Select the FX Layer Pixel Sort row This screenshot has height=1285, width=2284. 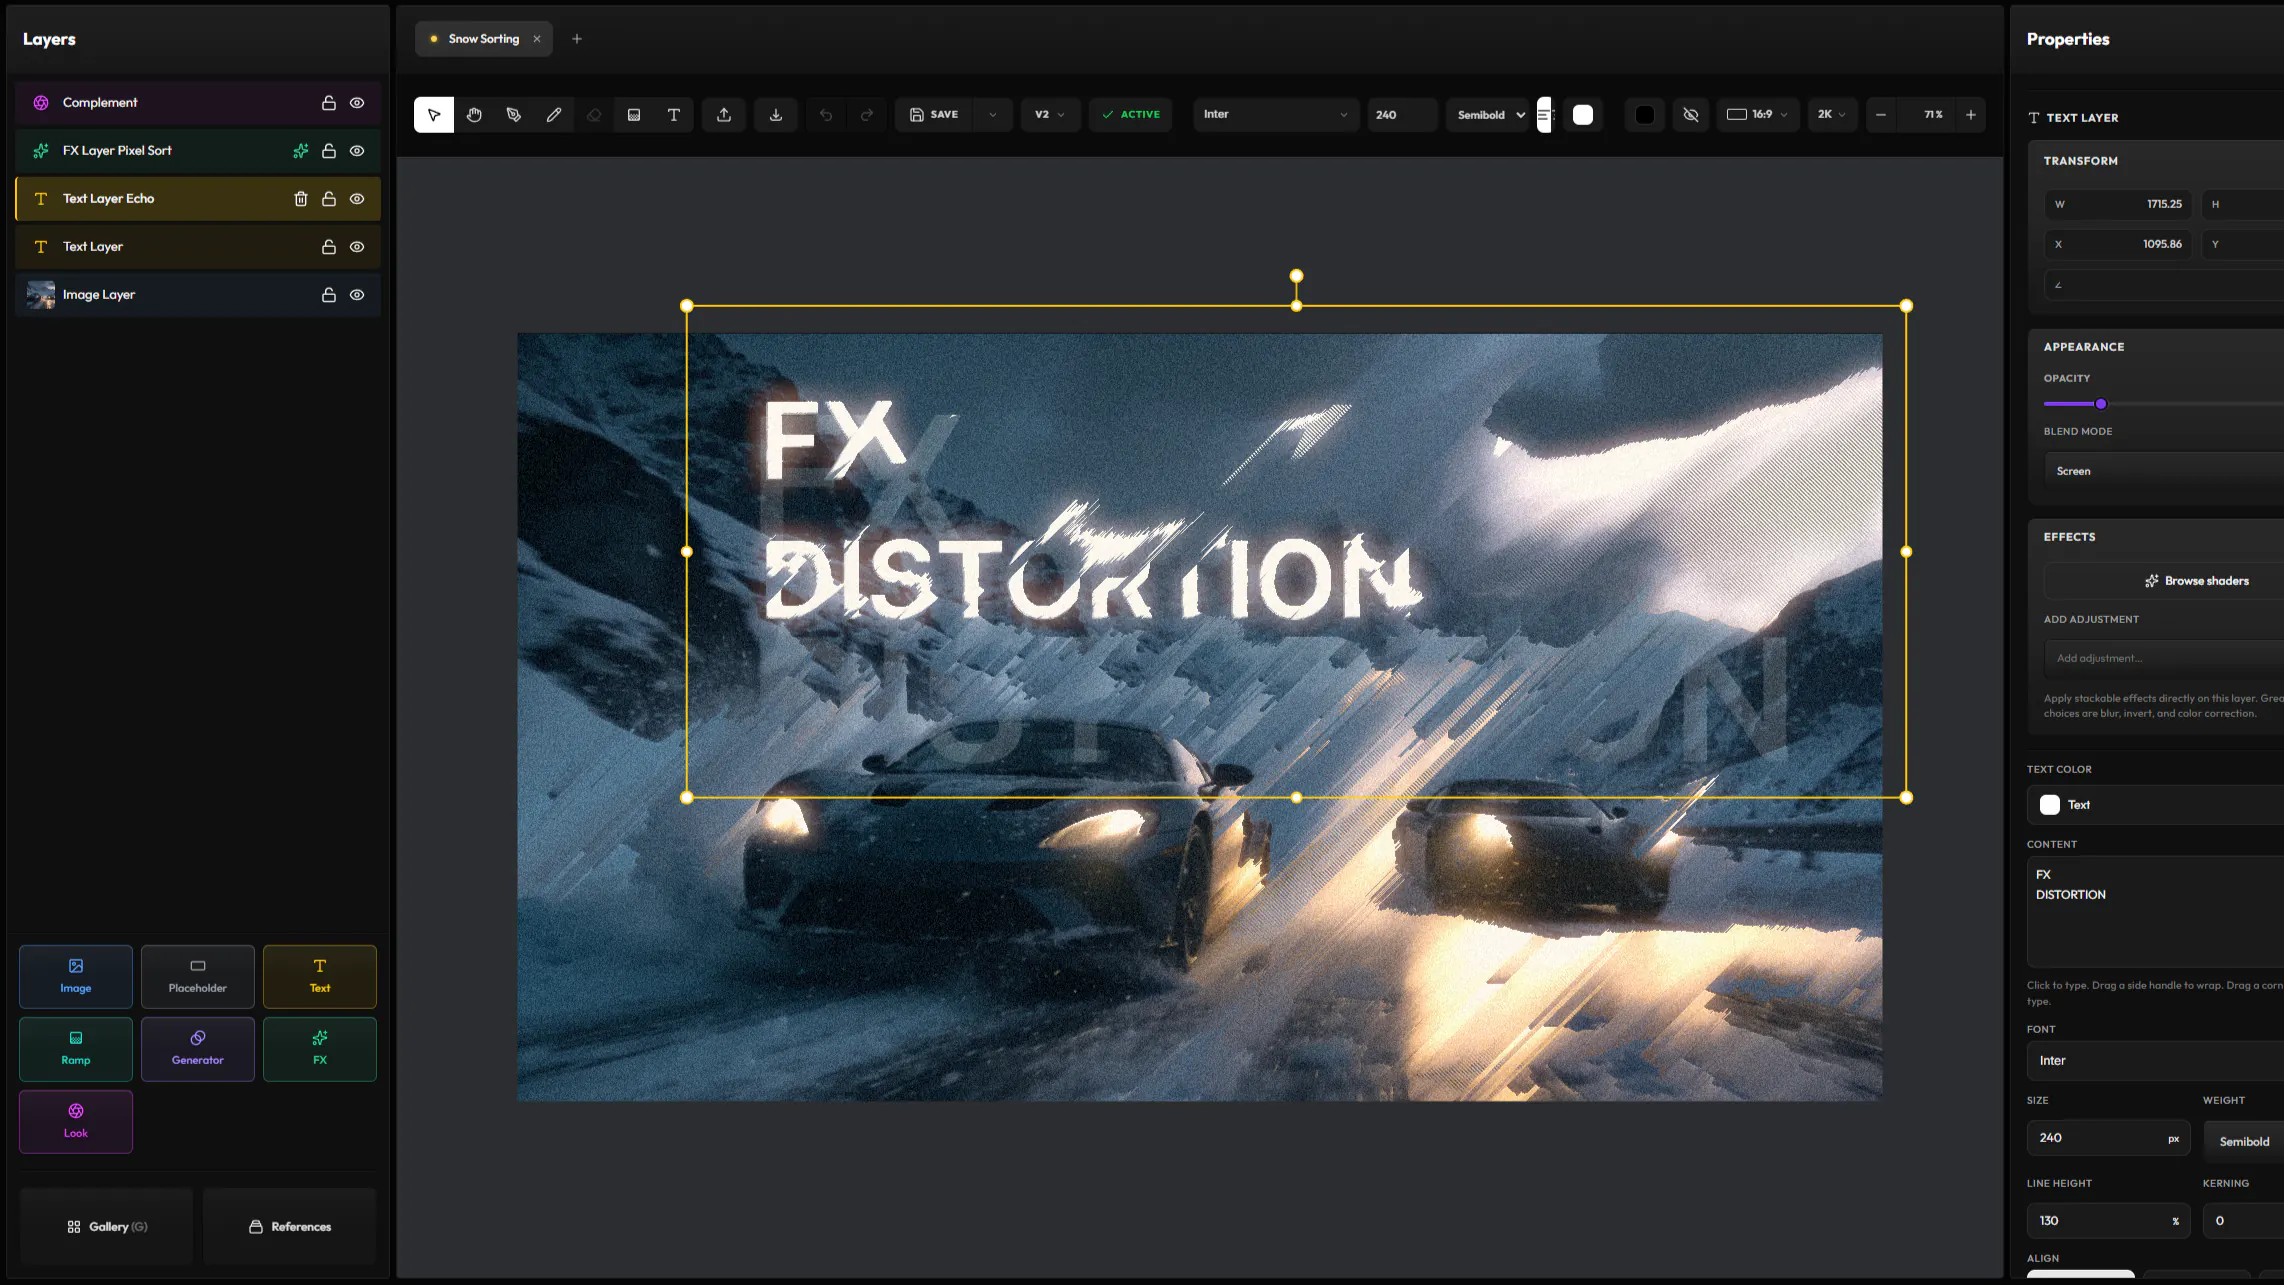pos(198,151)
